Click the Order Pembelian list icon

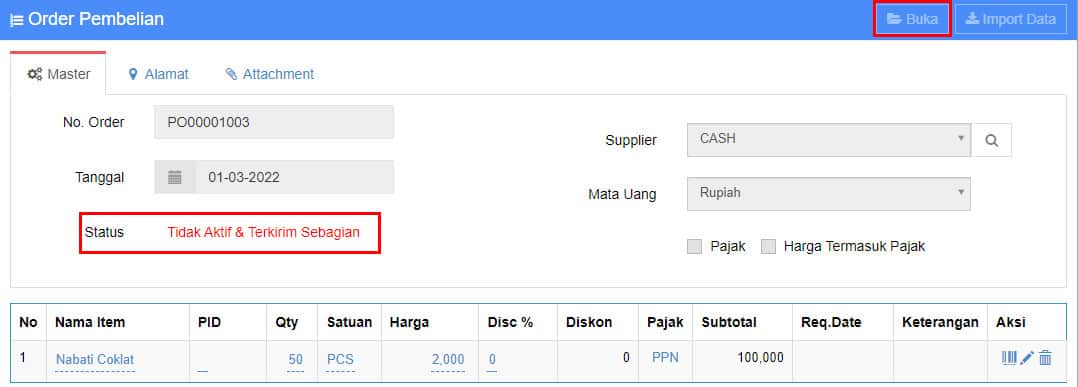(16, 20)
